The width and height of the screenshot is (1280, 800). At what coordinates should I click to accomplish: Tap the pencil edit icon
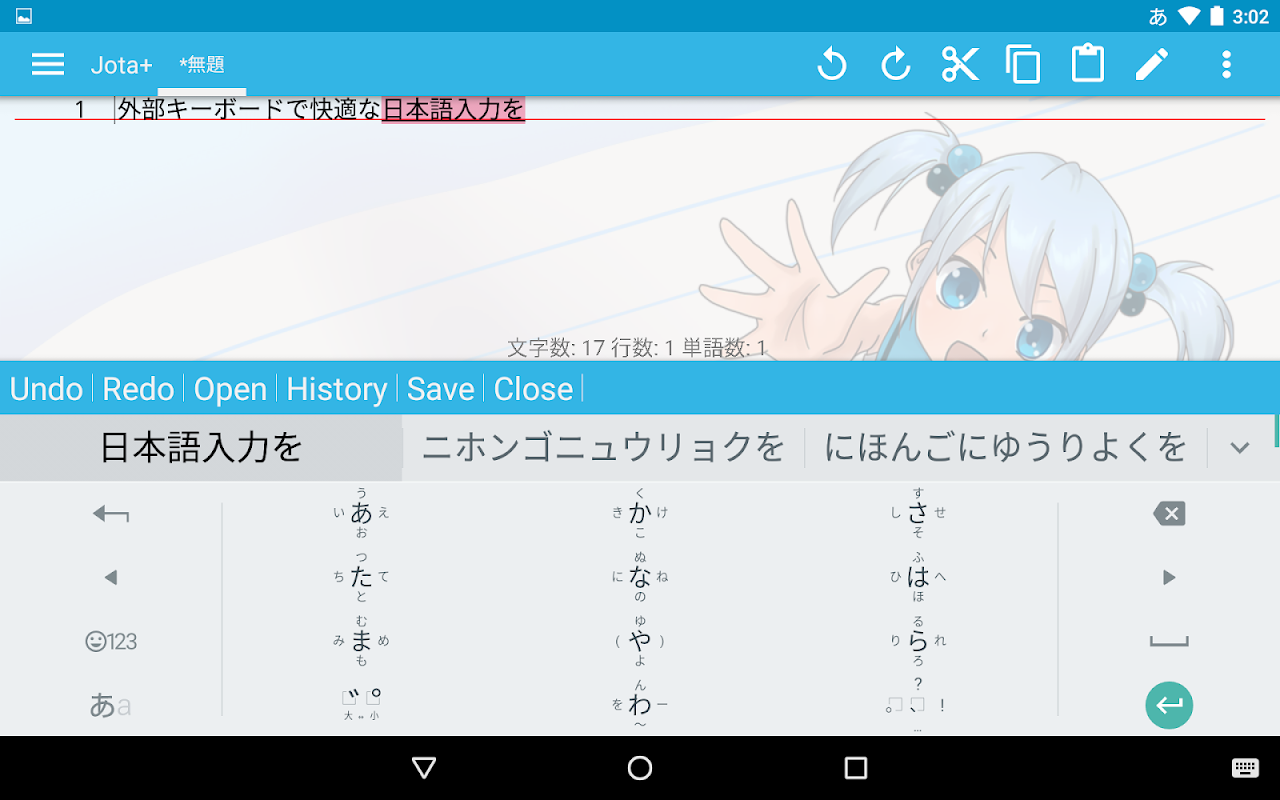(1152, 65)
